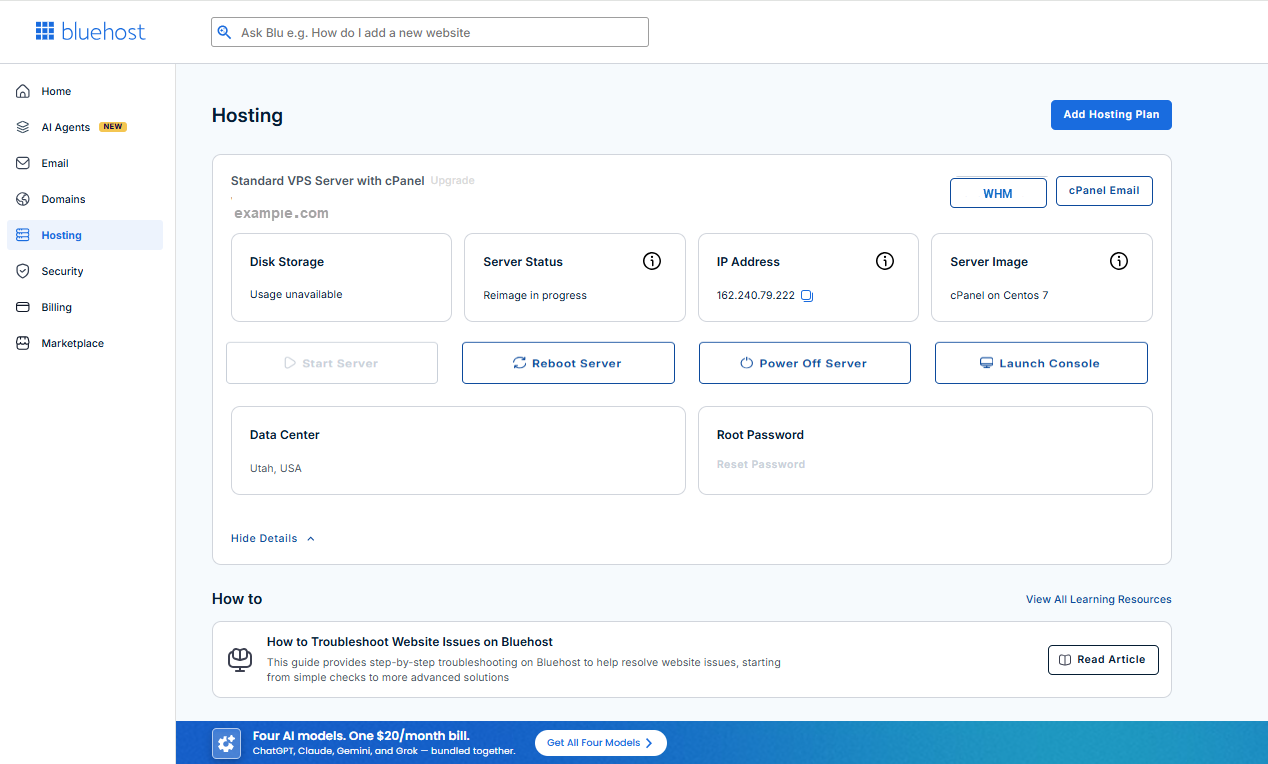Click the AI Agents layers icon
Image resolution: width=1268 pixels, height=764 pixels.
(23, 127)
